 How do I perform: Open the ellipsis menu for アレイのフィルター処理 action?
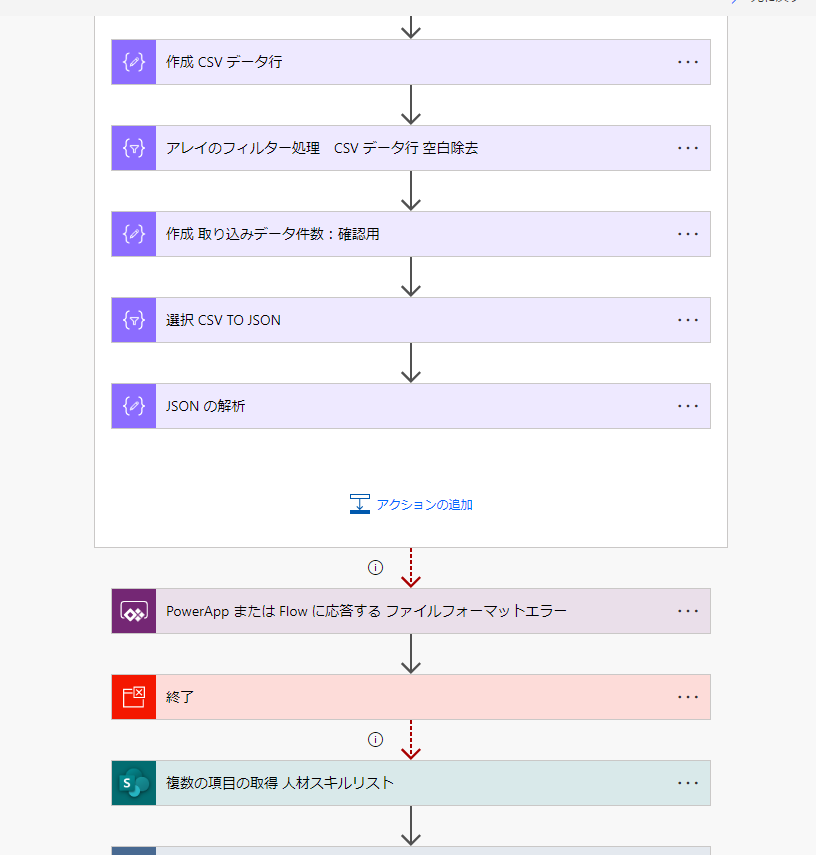[688, 148]
